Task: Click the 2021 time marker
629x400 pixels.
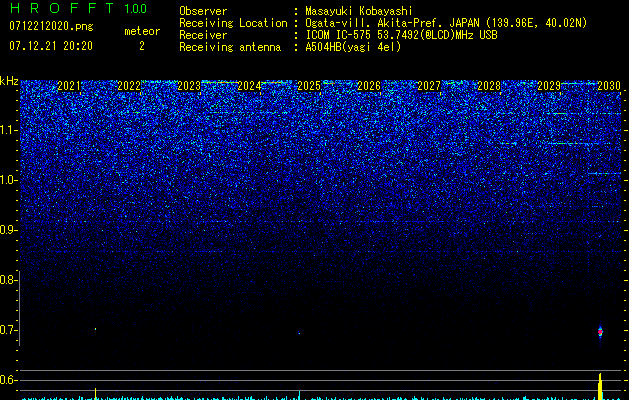Action: (x=69, y=86)
